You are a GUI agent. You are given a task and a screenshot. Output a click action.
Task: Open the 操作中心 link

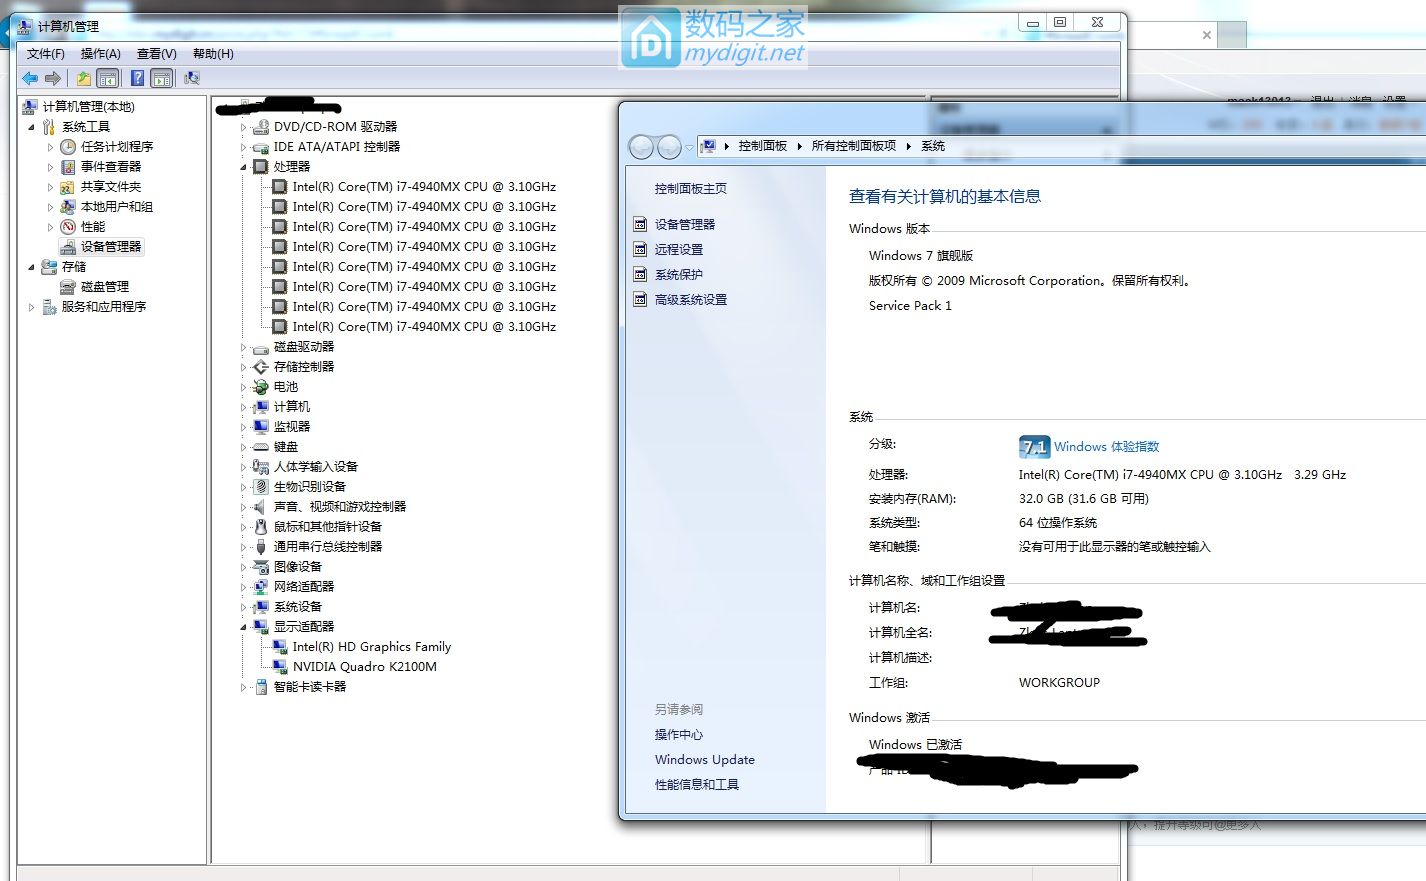pos(679,734)
